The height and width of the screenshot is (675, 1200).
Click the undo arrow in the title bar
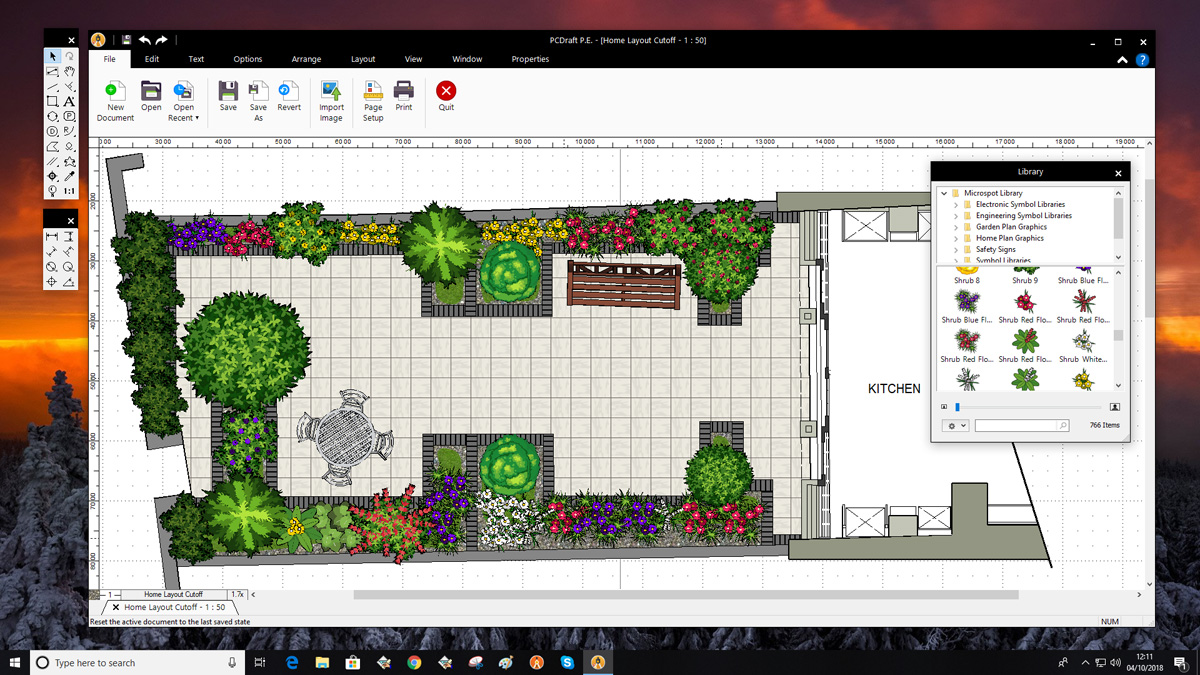tap(145, 40)
